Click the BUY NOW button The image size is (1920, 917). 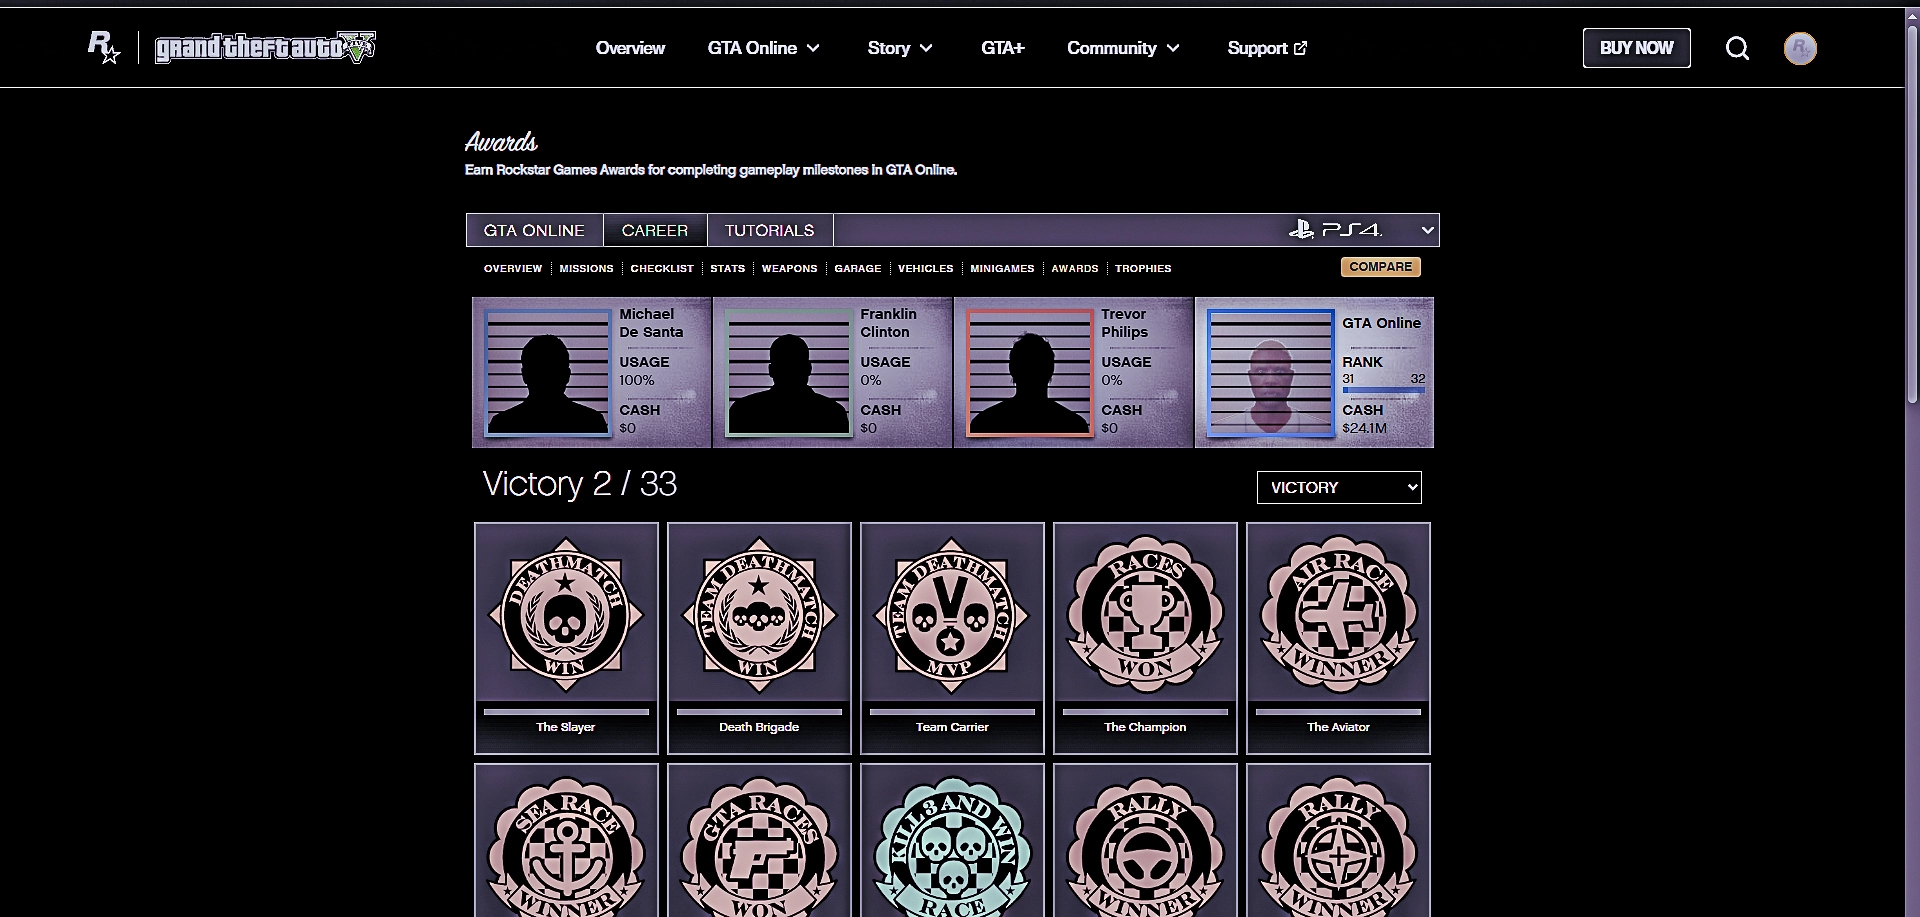1636,48
